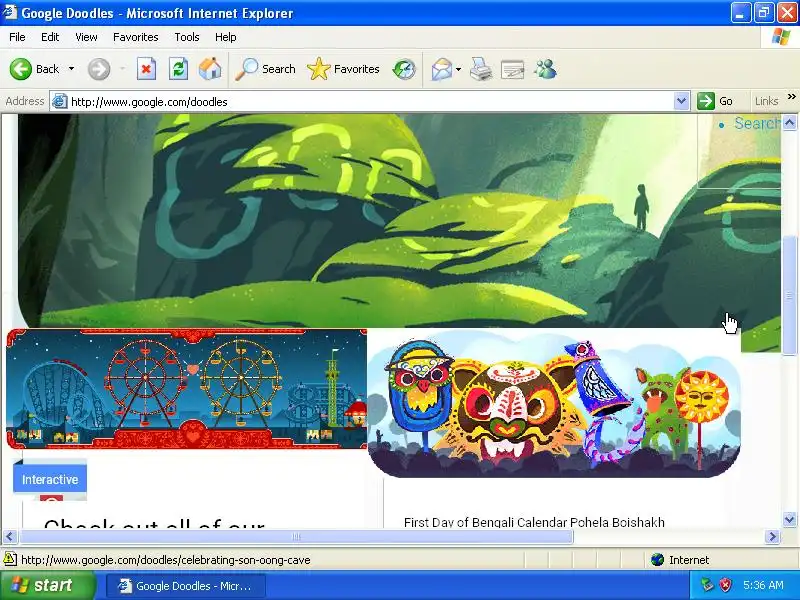This screenshot has width=800, height=600.
Task: Click the address bar URL field
Action: tap(370, 102)
